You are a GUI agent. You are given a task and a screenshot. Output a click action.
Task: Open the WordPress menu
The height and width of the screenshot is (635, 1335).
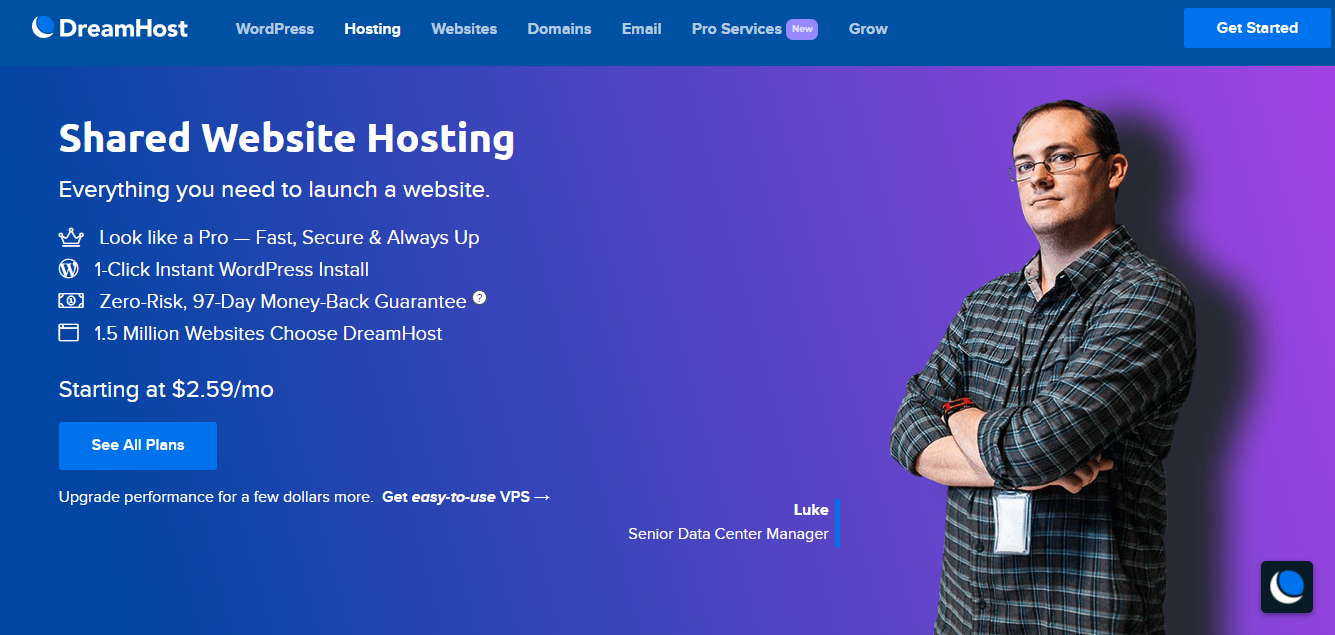(x=275, y=29)
